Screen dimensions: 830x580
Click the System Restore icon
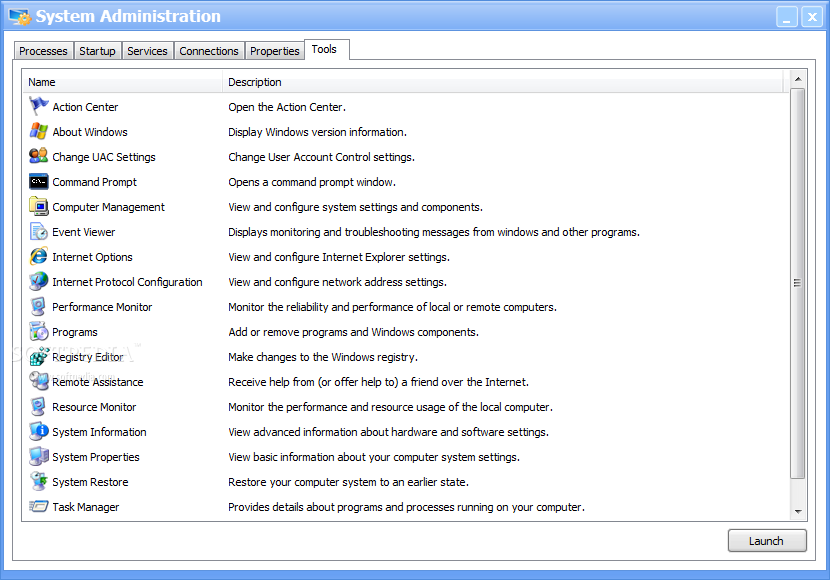39,482
